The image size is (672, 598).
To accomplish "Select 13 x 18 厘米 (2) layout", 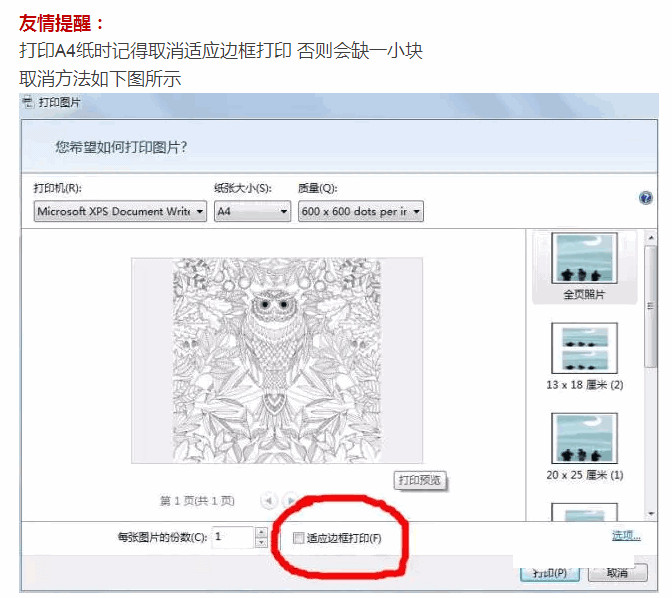I will click(x=585, y=357).
